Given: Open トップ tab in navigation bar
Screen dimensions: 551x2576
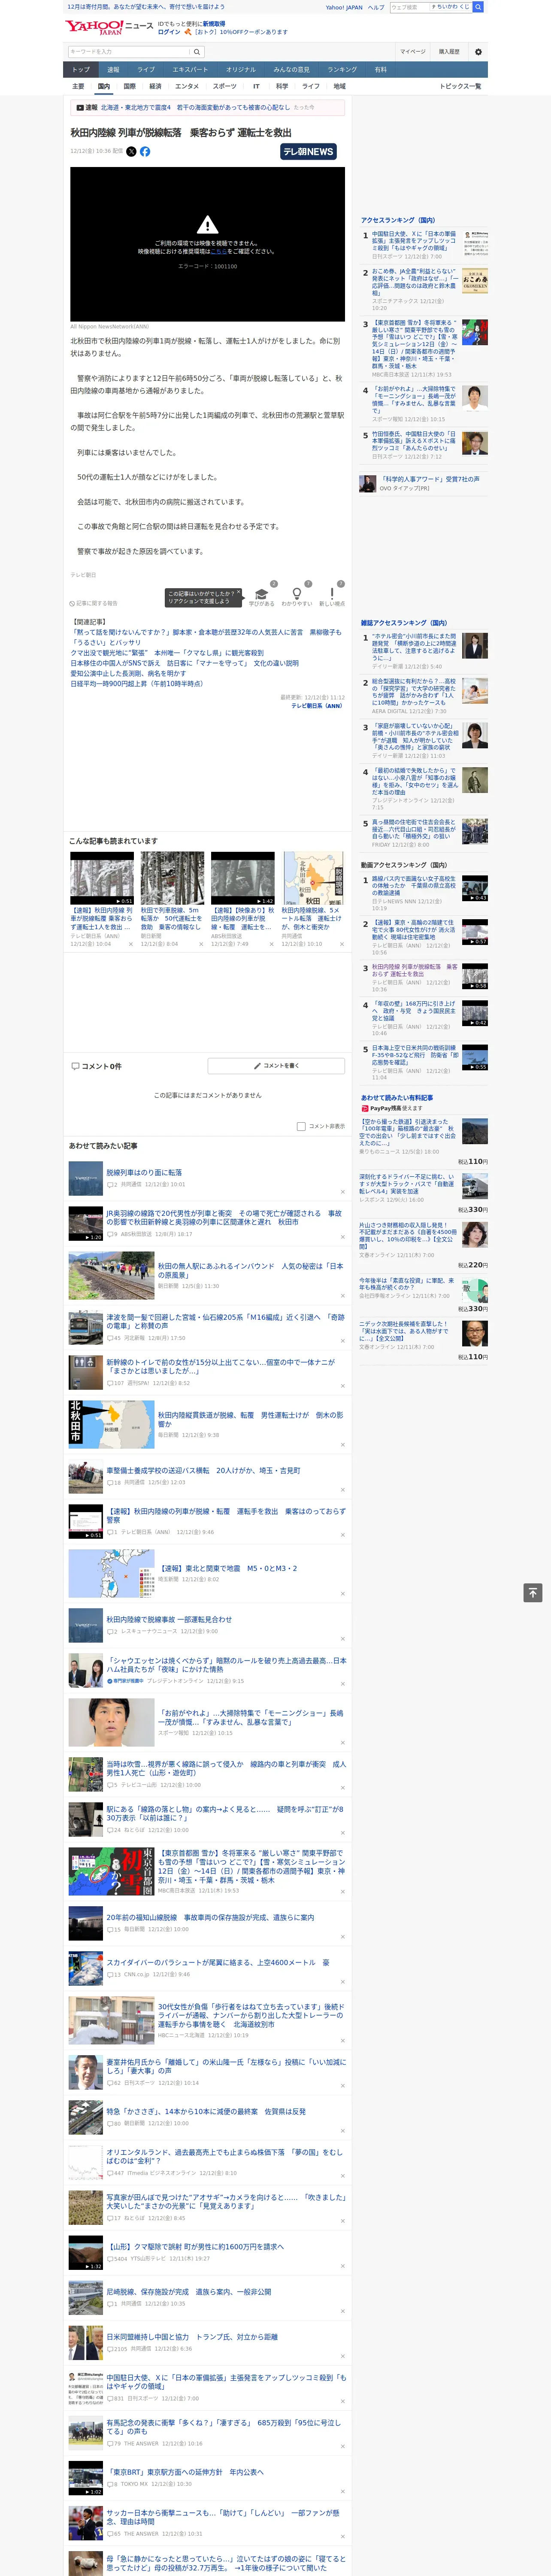Looking at the screenshot, I should point(81,70).
